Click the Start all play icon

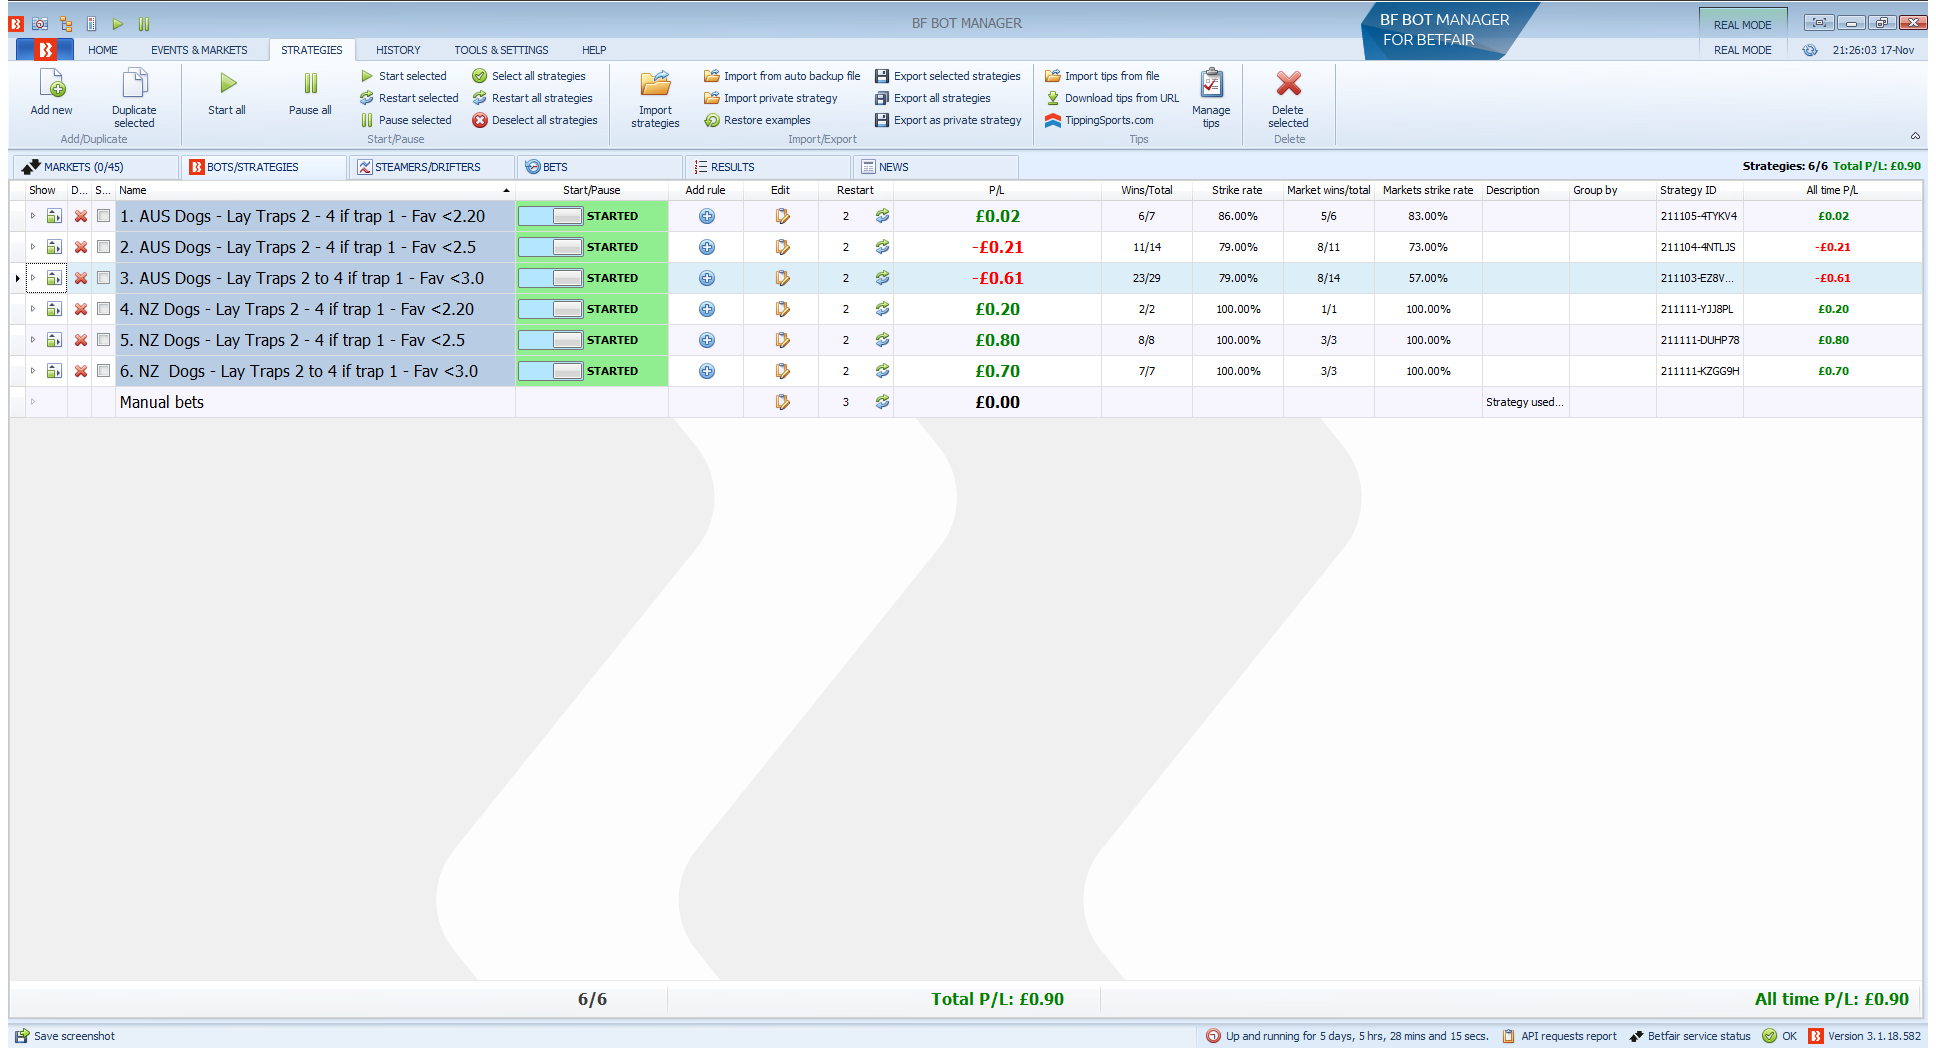click(x=228, y=84)
